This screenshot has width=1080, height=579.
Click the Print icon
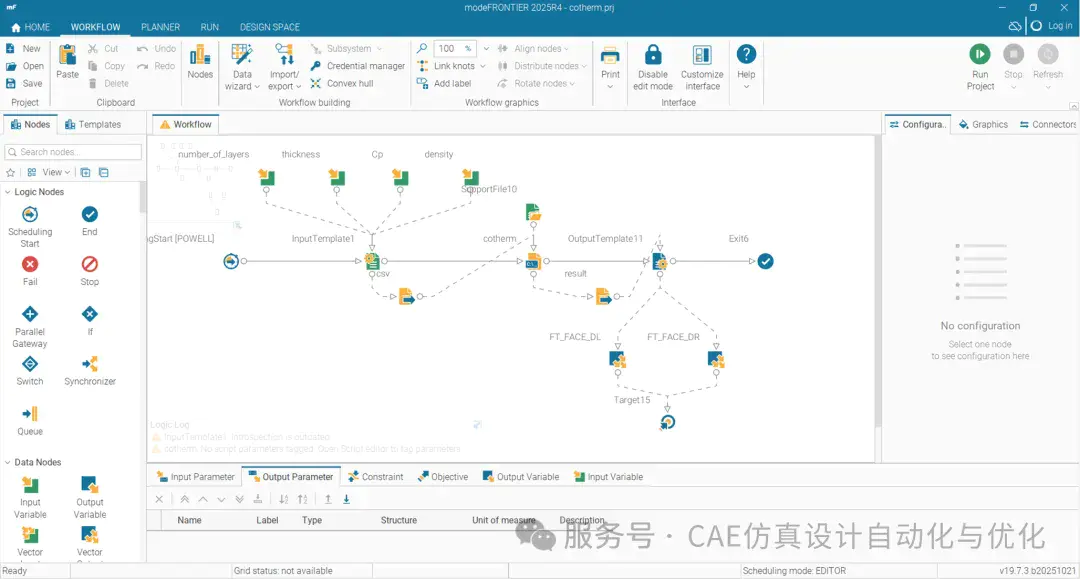(x=610, y=56)
